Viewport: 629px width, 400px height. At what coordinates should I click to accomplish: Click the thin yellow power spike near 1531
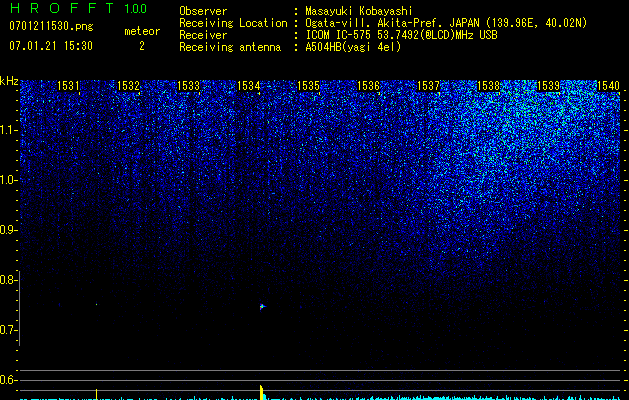(x=96, y=394)
